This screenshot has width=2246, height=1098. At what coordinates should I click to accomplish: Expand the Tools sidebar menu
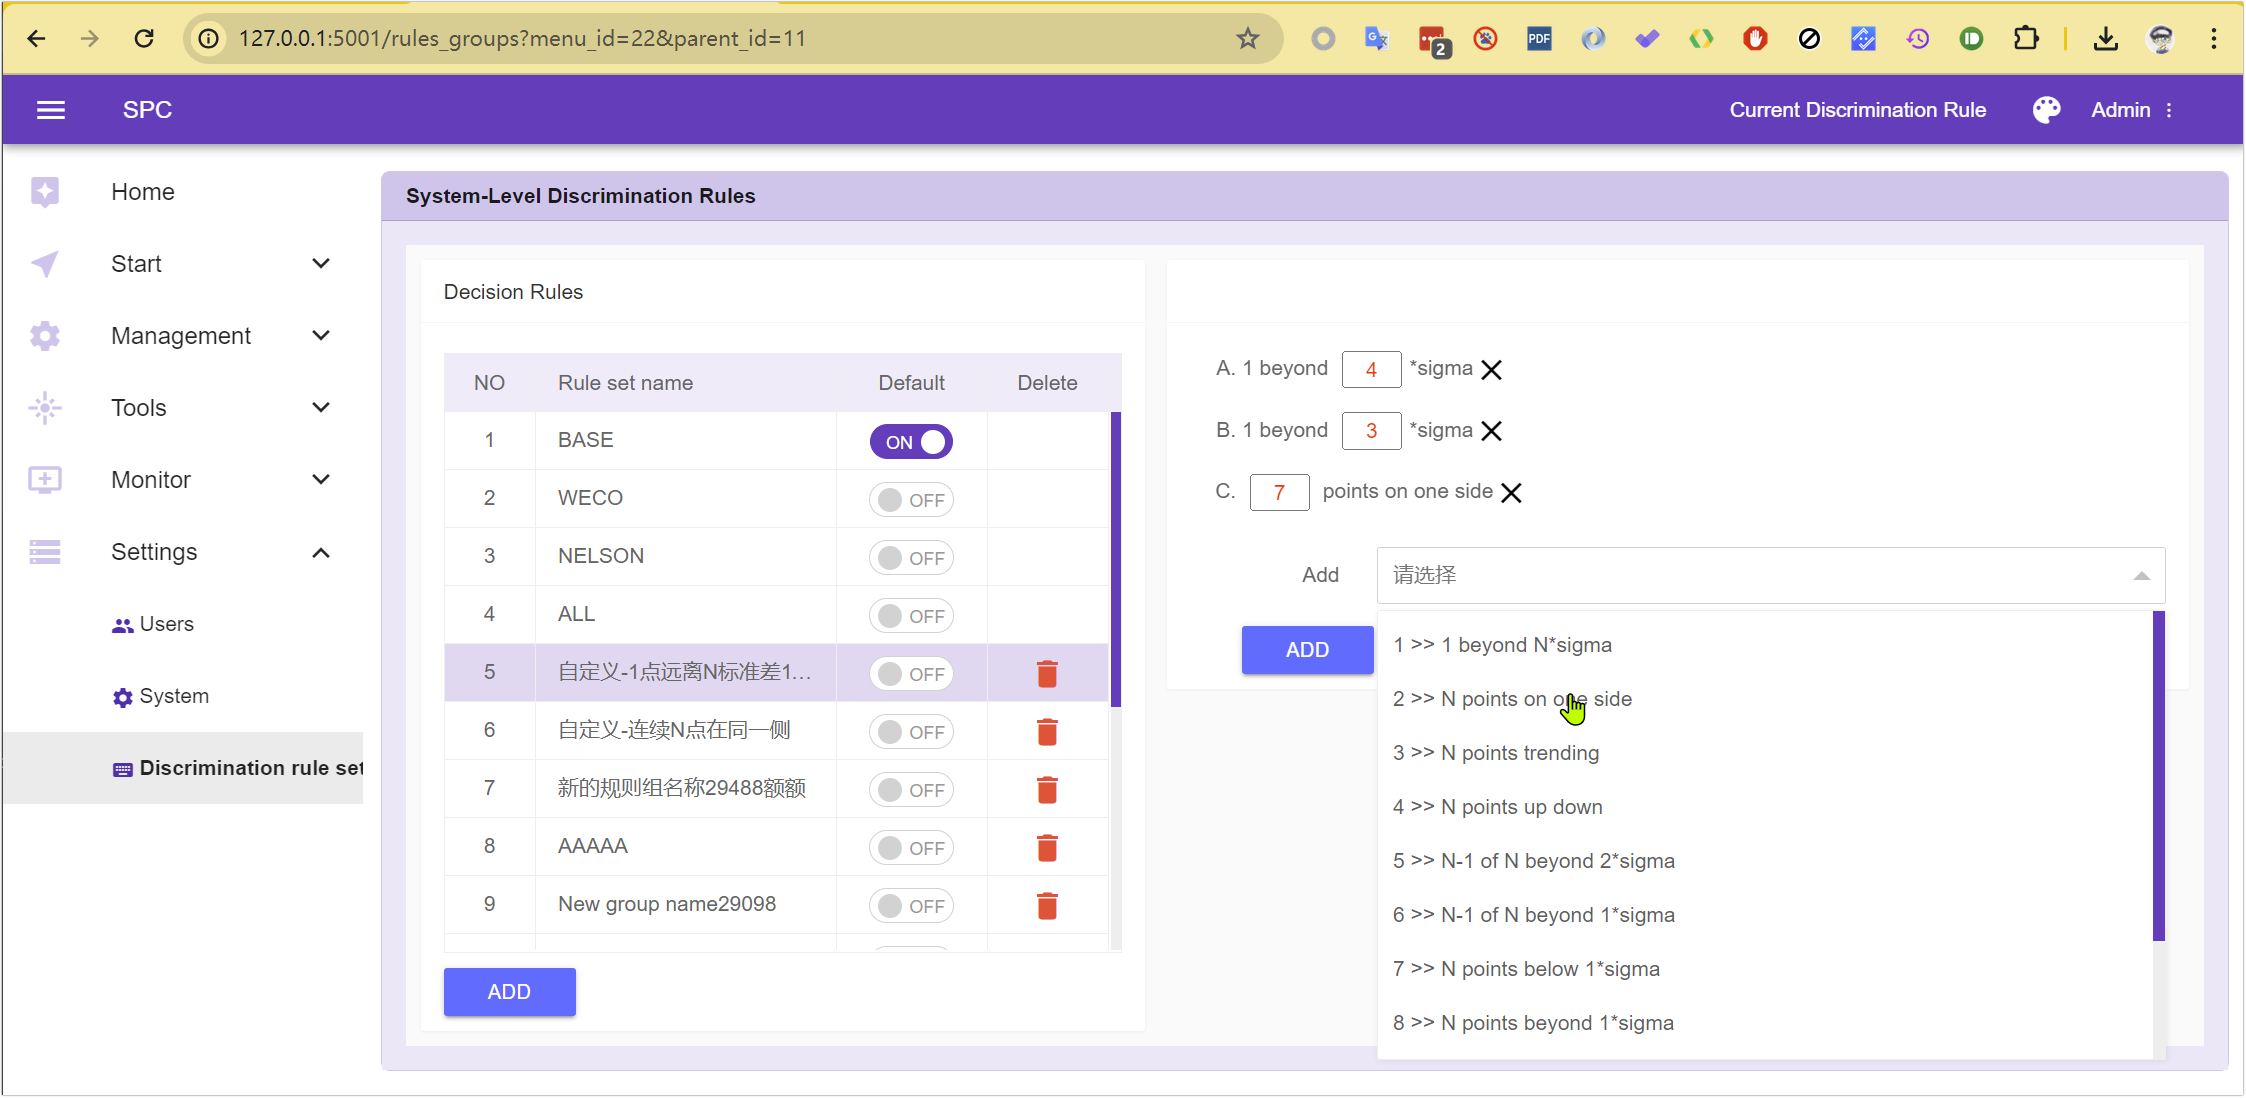320,408
